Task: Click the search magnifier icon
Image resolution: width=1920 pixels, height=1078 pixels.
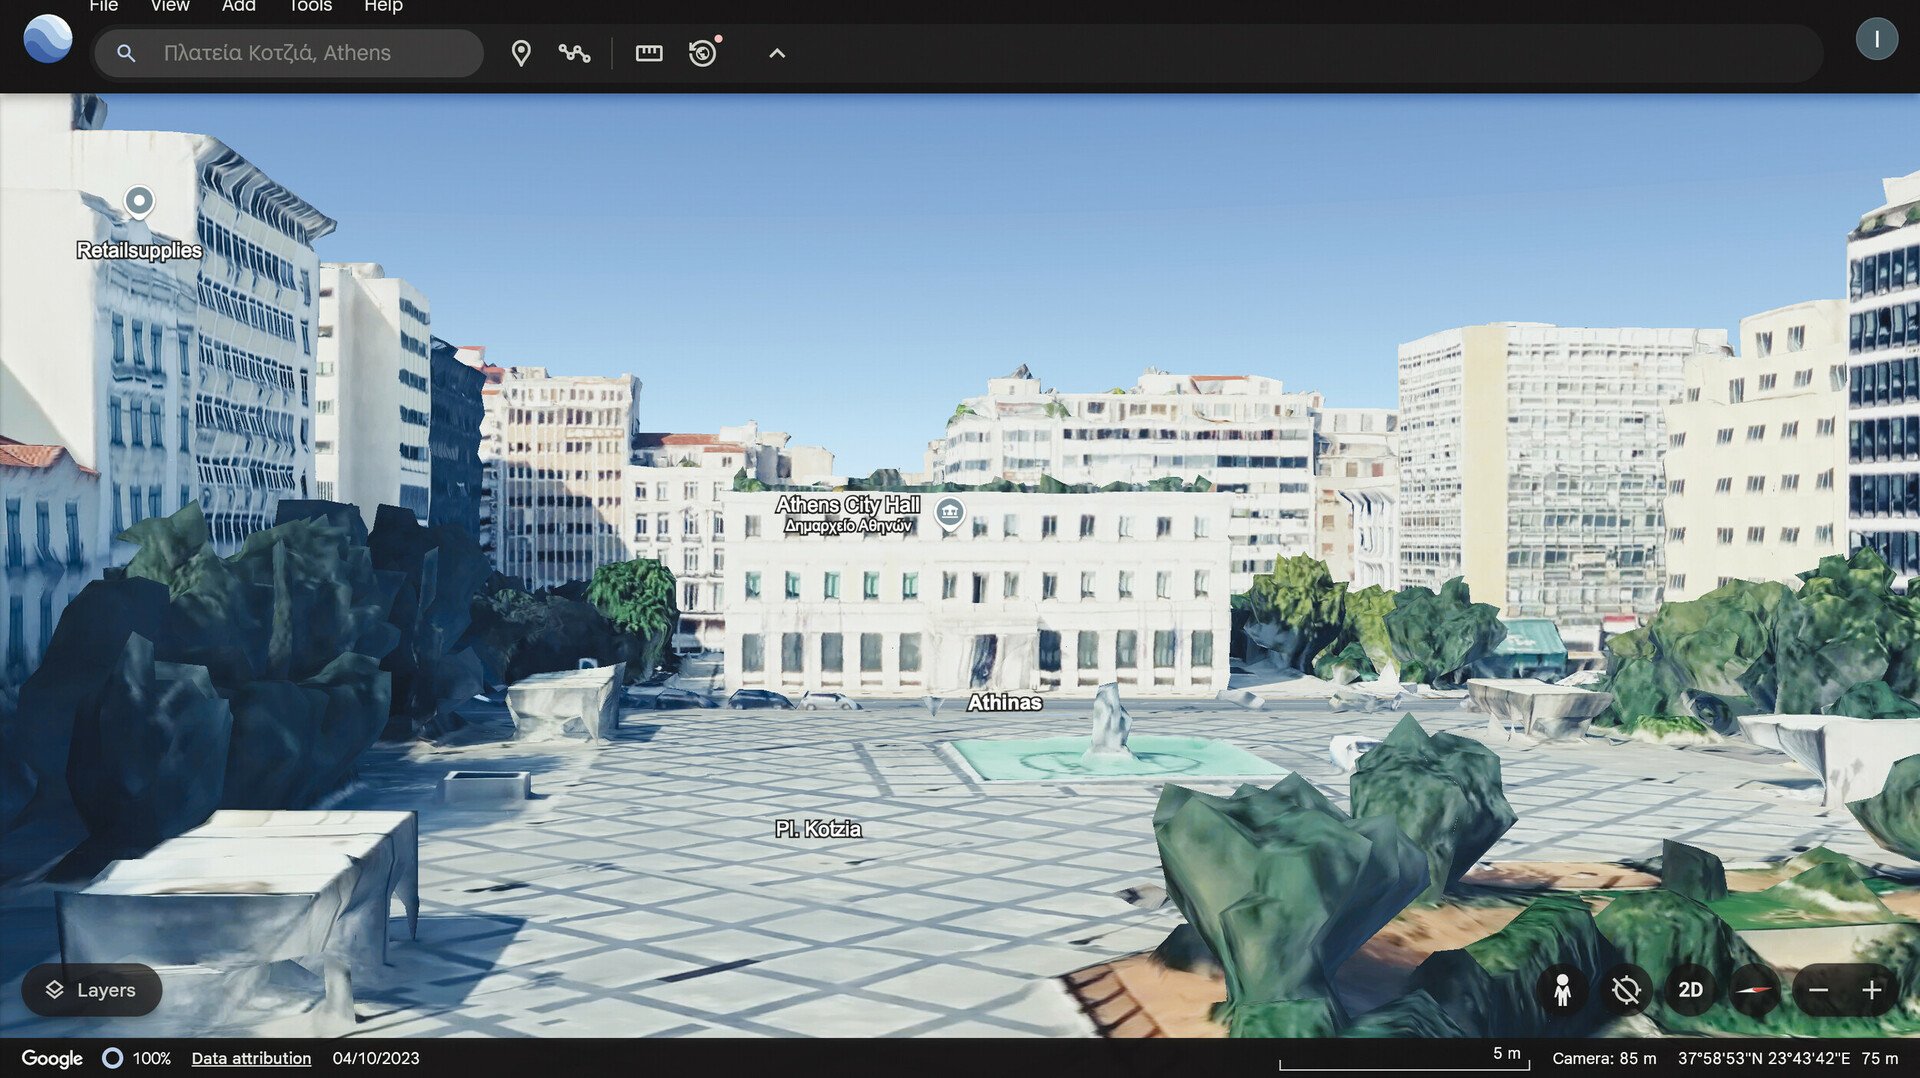Action: 126,53
